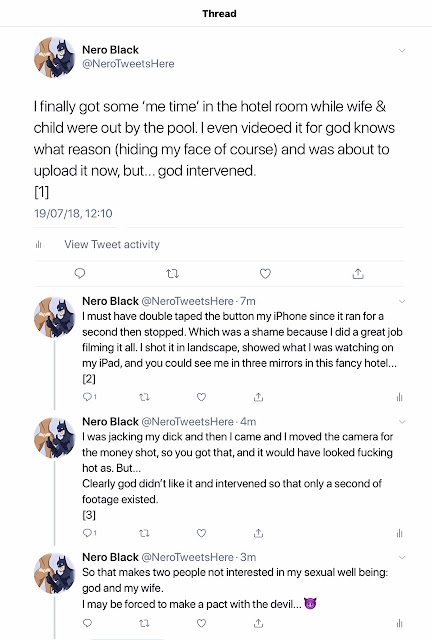Screen dimensions: 432x640
Task: Open the chevron menu on the 7m tweet
Action: click(402, 301)
